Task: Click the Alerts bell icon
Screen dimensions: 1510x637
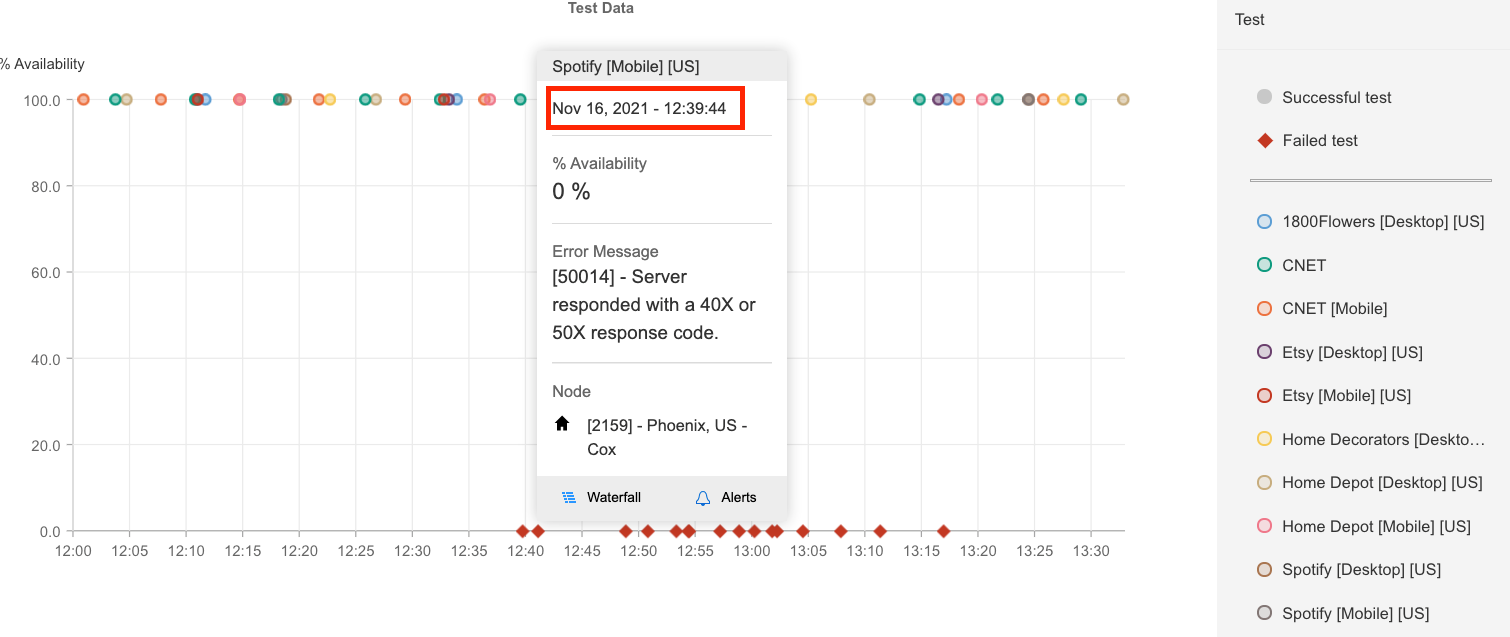Action: (703, 497)
